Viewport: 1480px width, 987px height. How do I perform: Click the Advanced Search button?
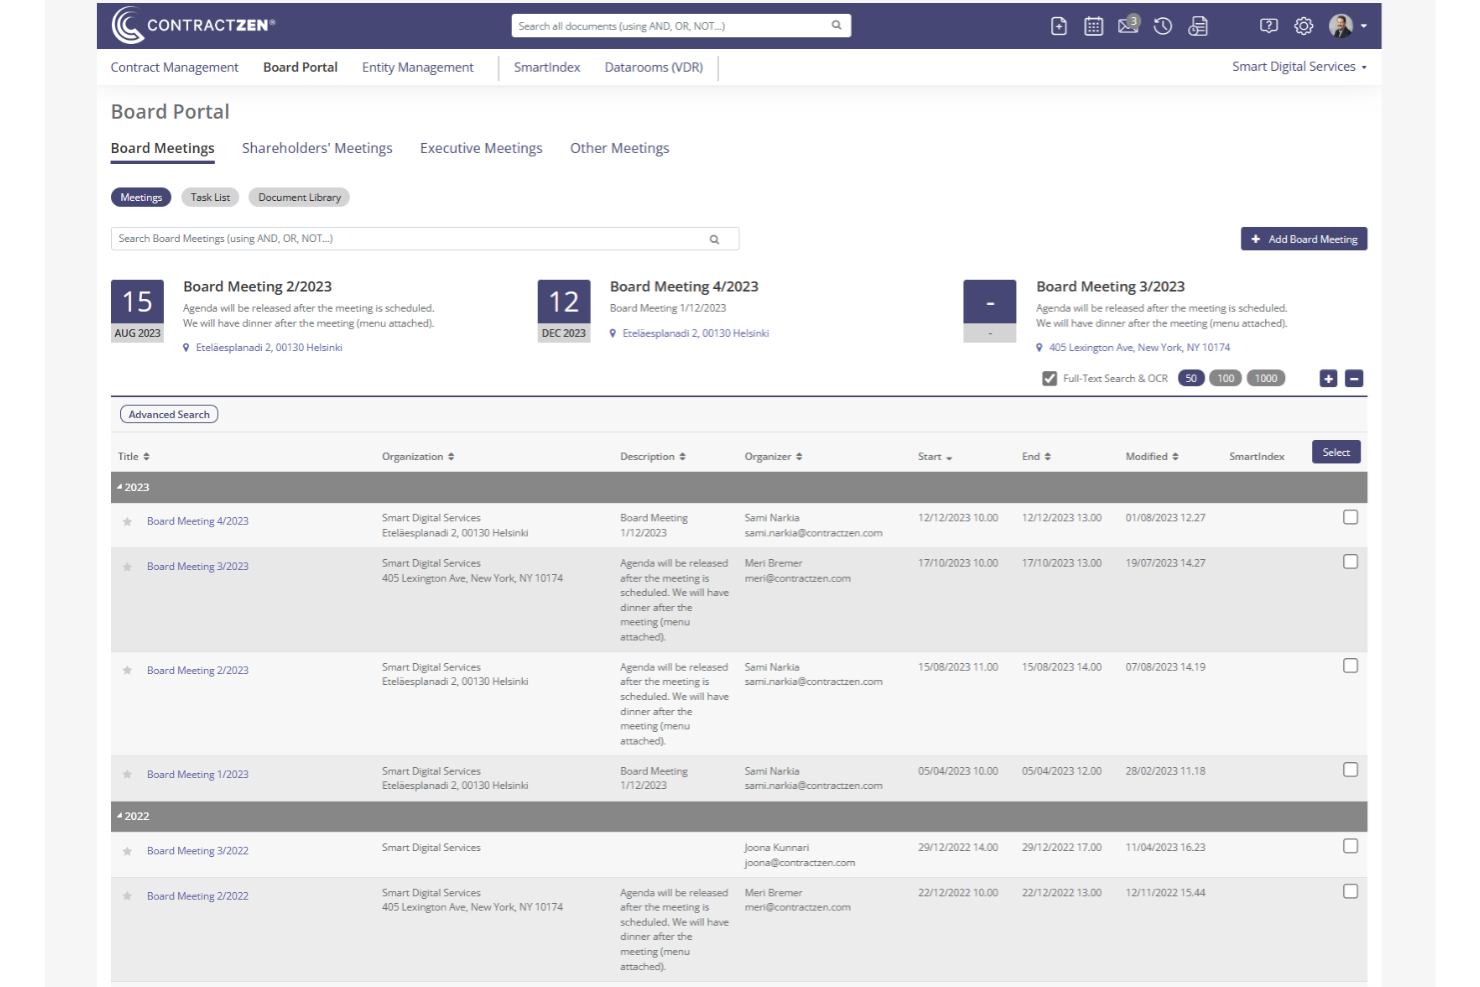coord(169,414)
